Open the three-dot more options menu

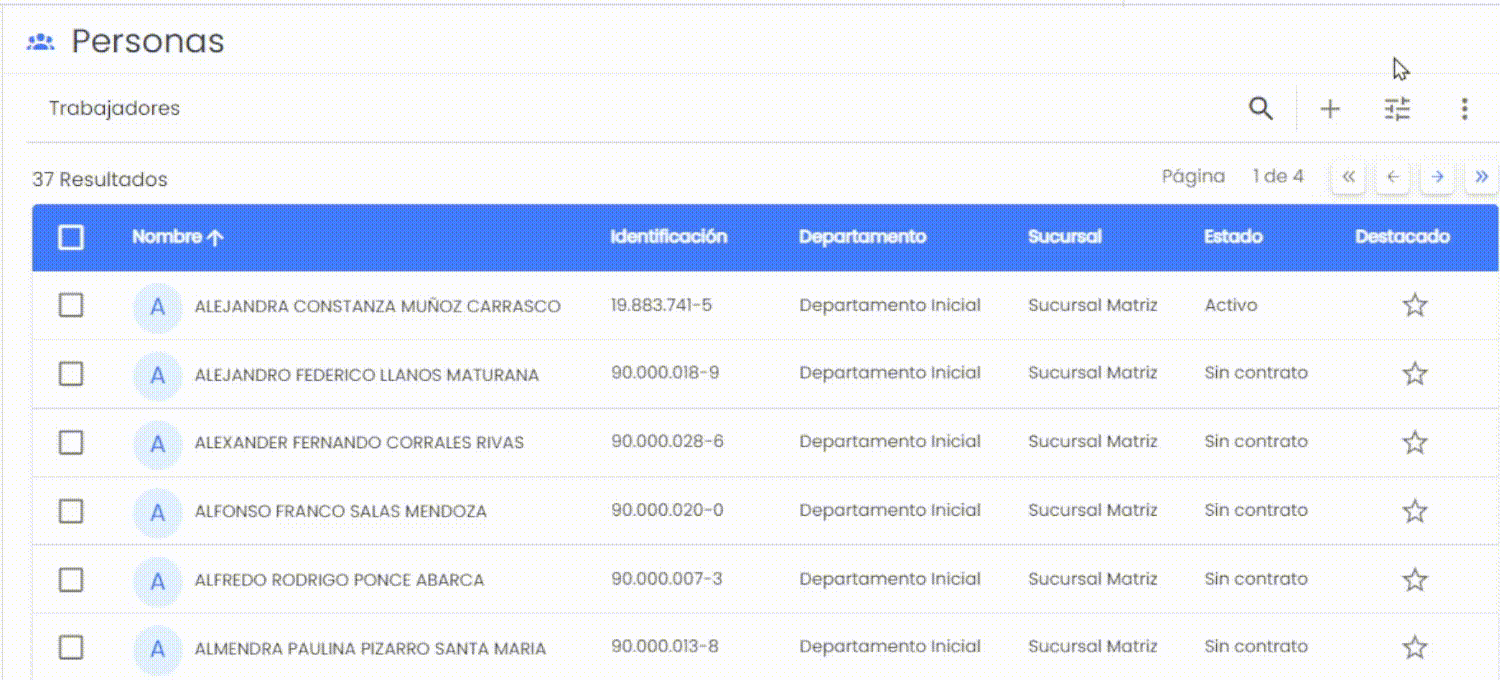tap(1464, 109)
